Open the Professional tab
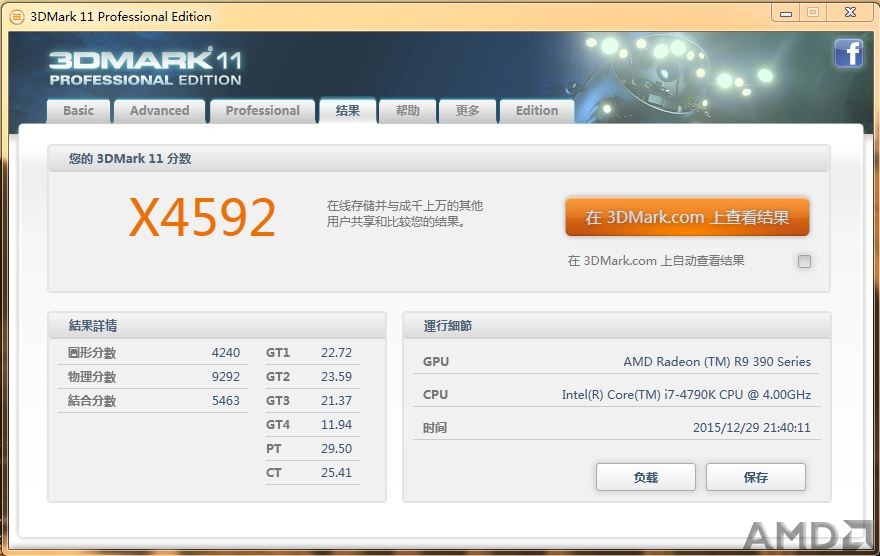The width and height of the screenshot is (880, 556). 263,111
